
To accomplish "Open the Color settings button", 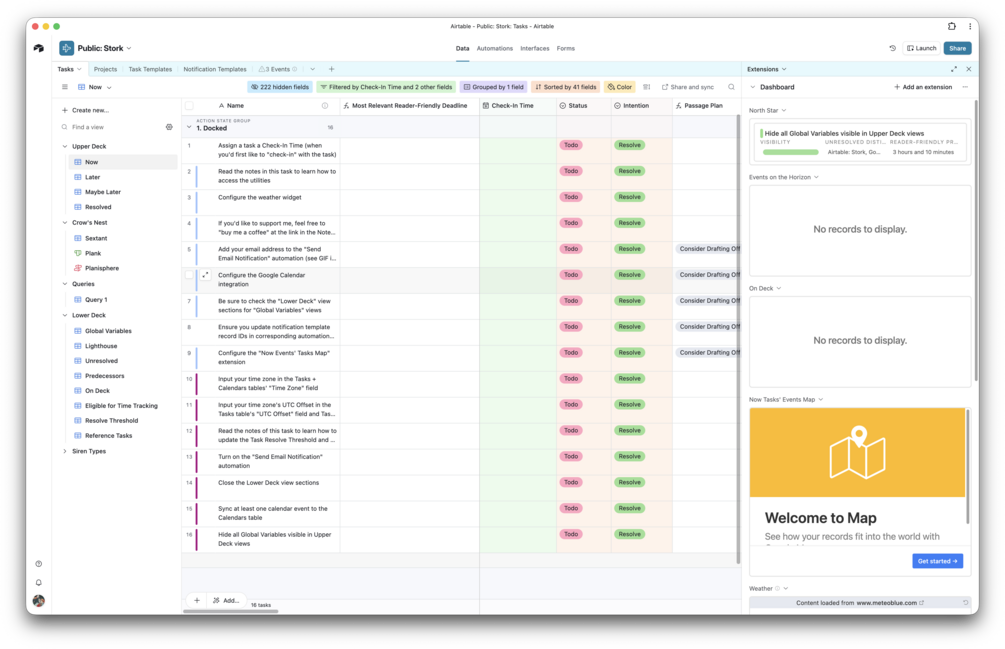I will click(x=620, y=87).
